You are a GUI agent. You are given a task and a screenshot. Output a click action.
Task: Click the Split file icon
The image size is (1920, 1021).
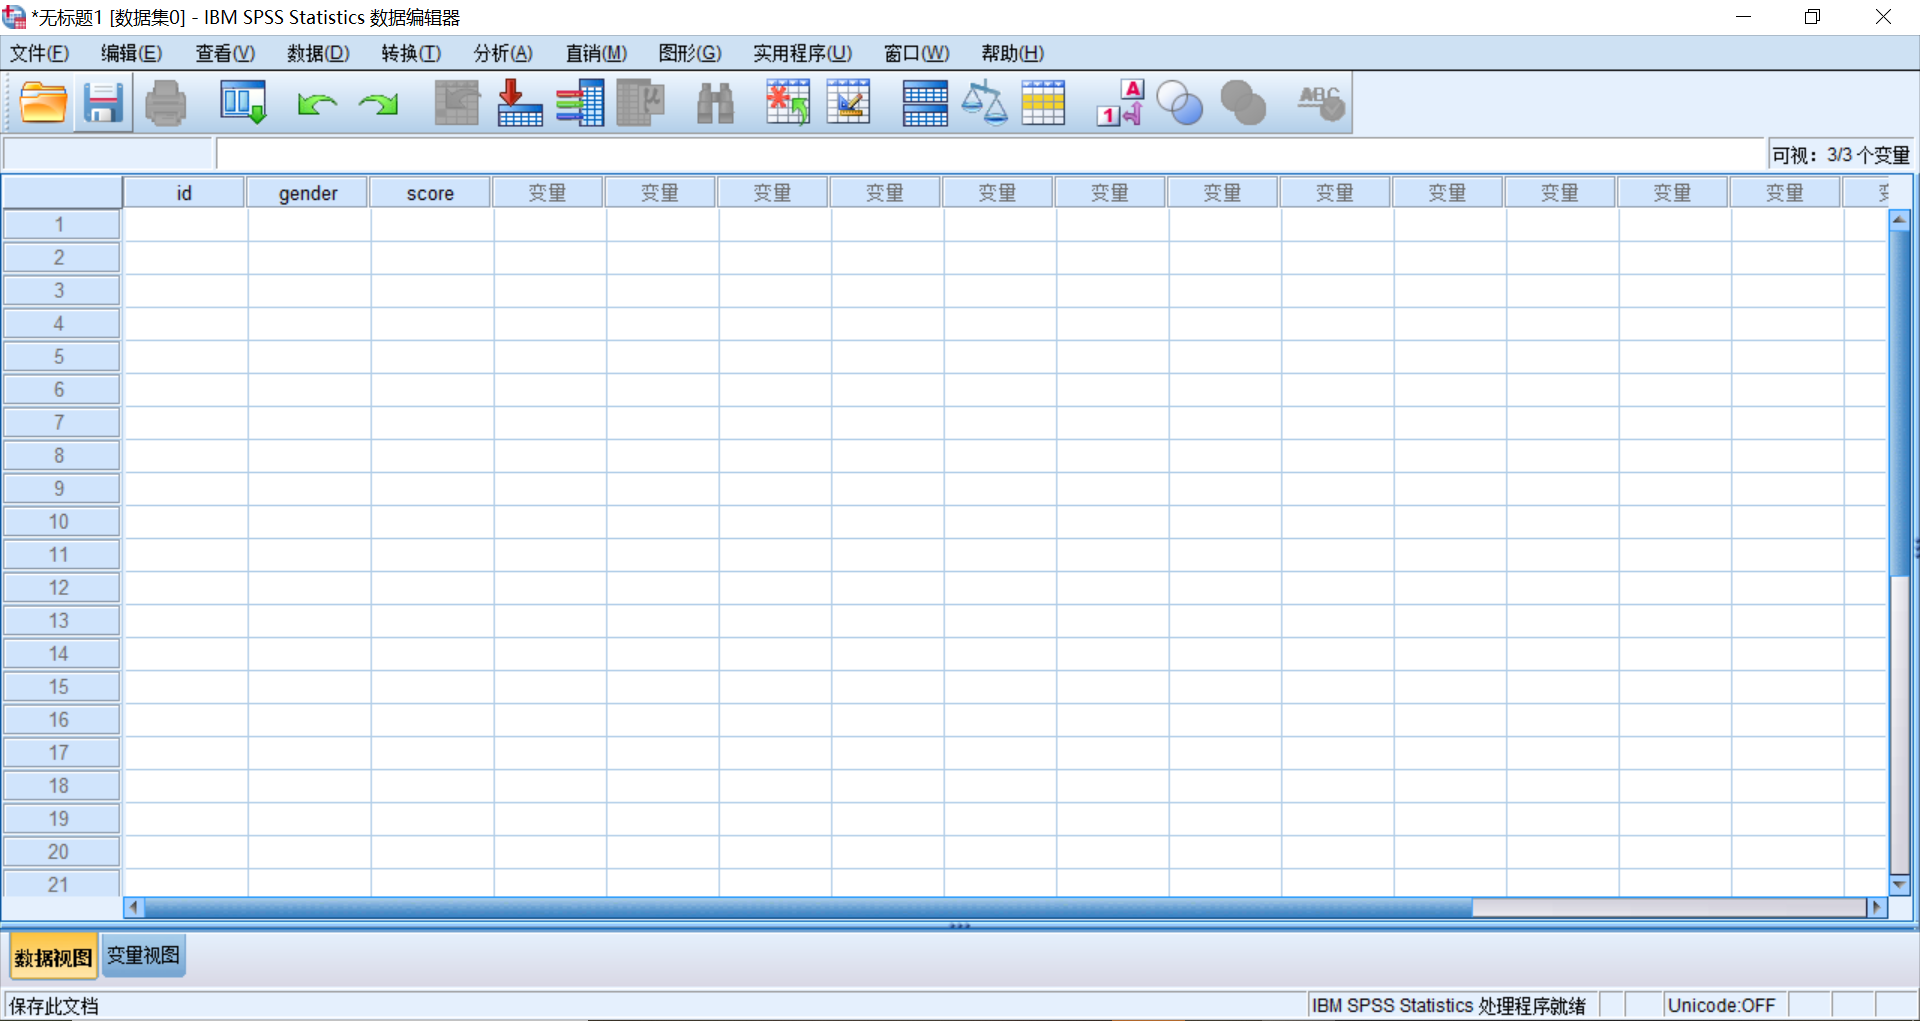(925, 103)
